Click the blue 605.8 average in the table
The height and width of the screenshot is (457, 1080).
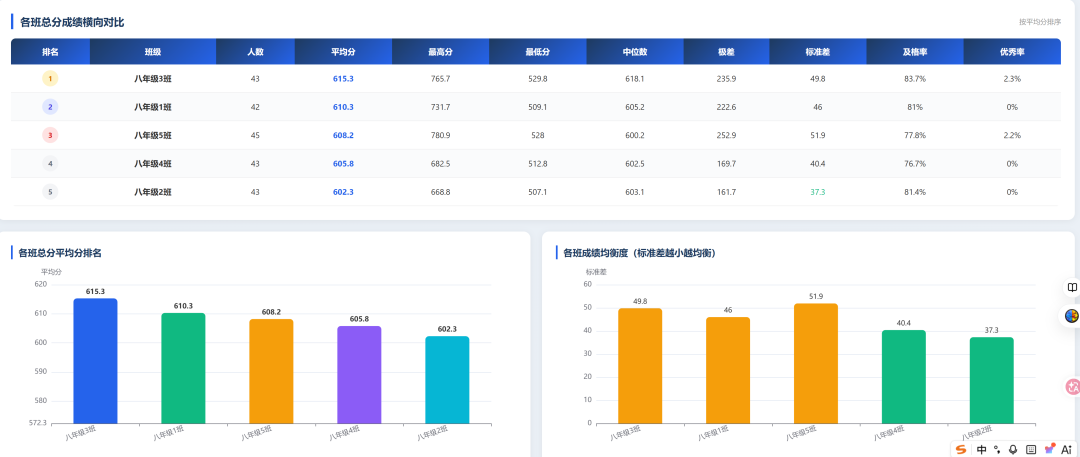(343, 163)
